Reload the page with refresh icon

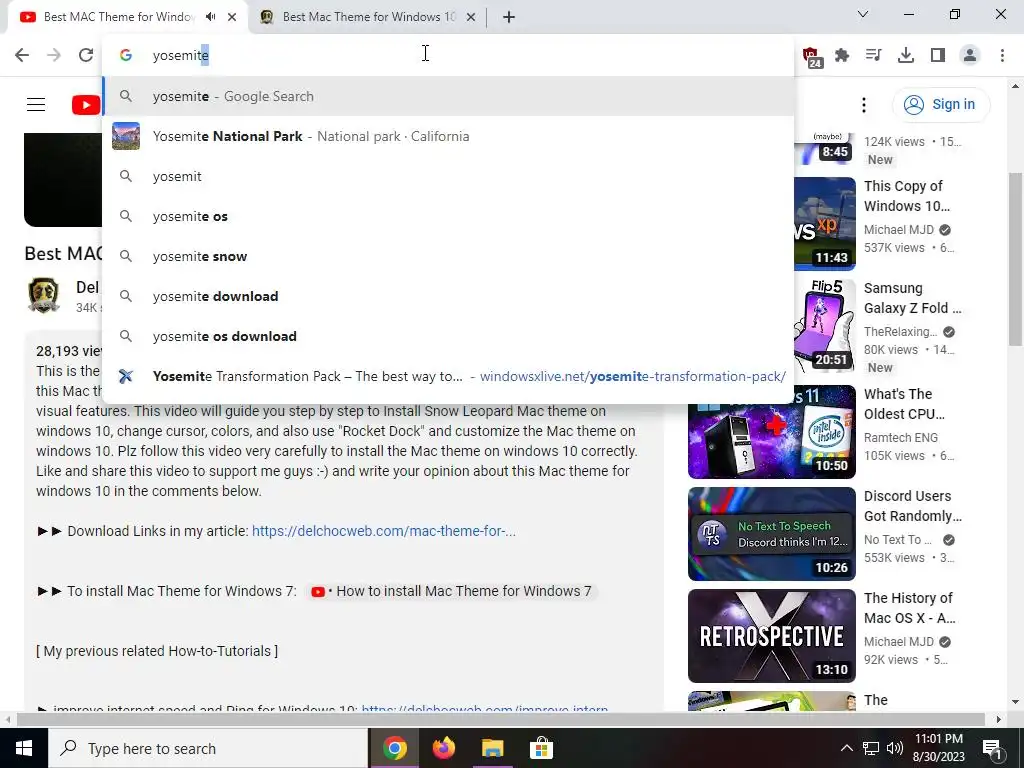pyautogui.click(x=86, y=55)
